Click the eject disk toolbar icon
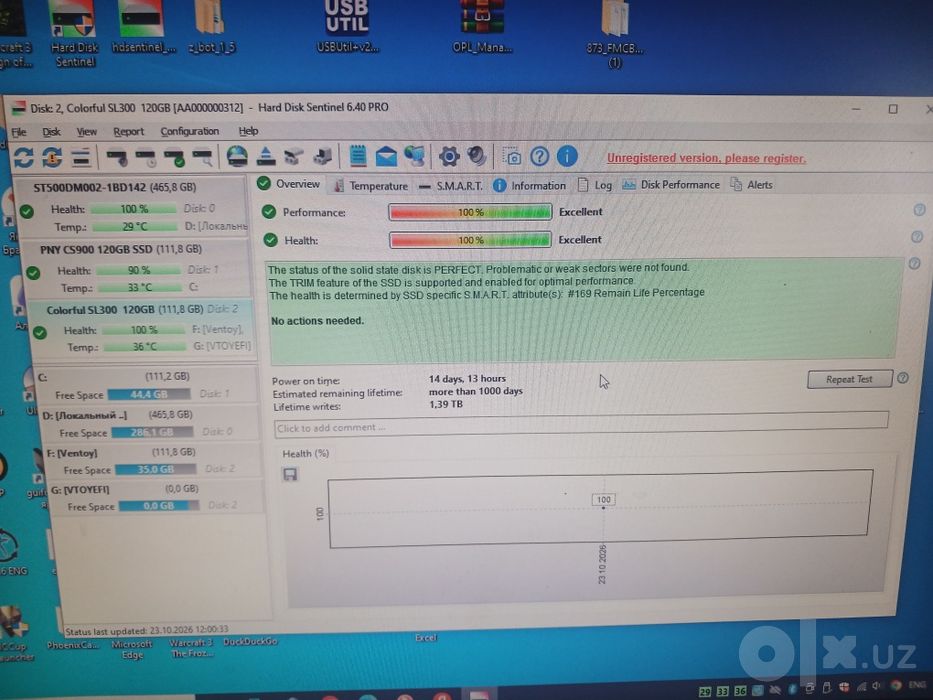The width and height of the screenshot is (933, 700). click(x=266, y=157)
